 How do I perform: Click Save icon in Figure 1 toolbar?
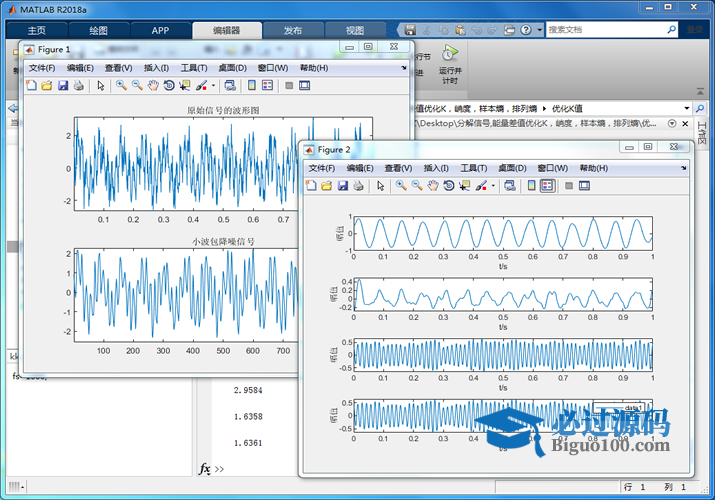click(x=63, y=86)
